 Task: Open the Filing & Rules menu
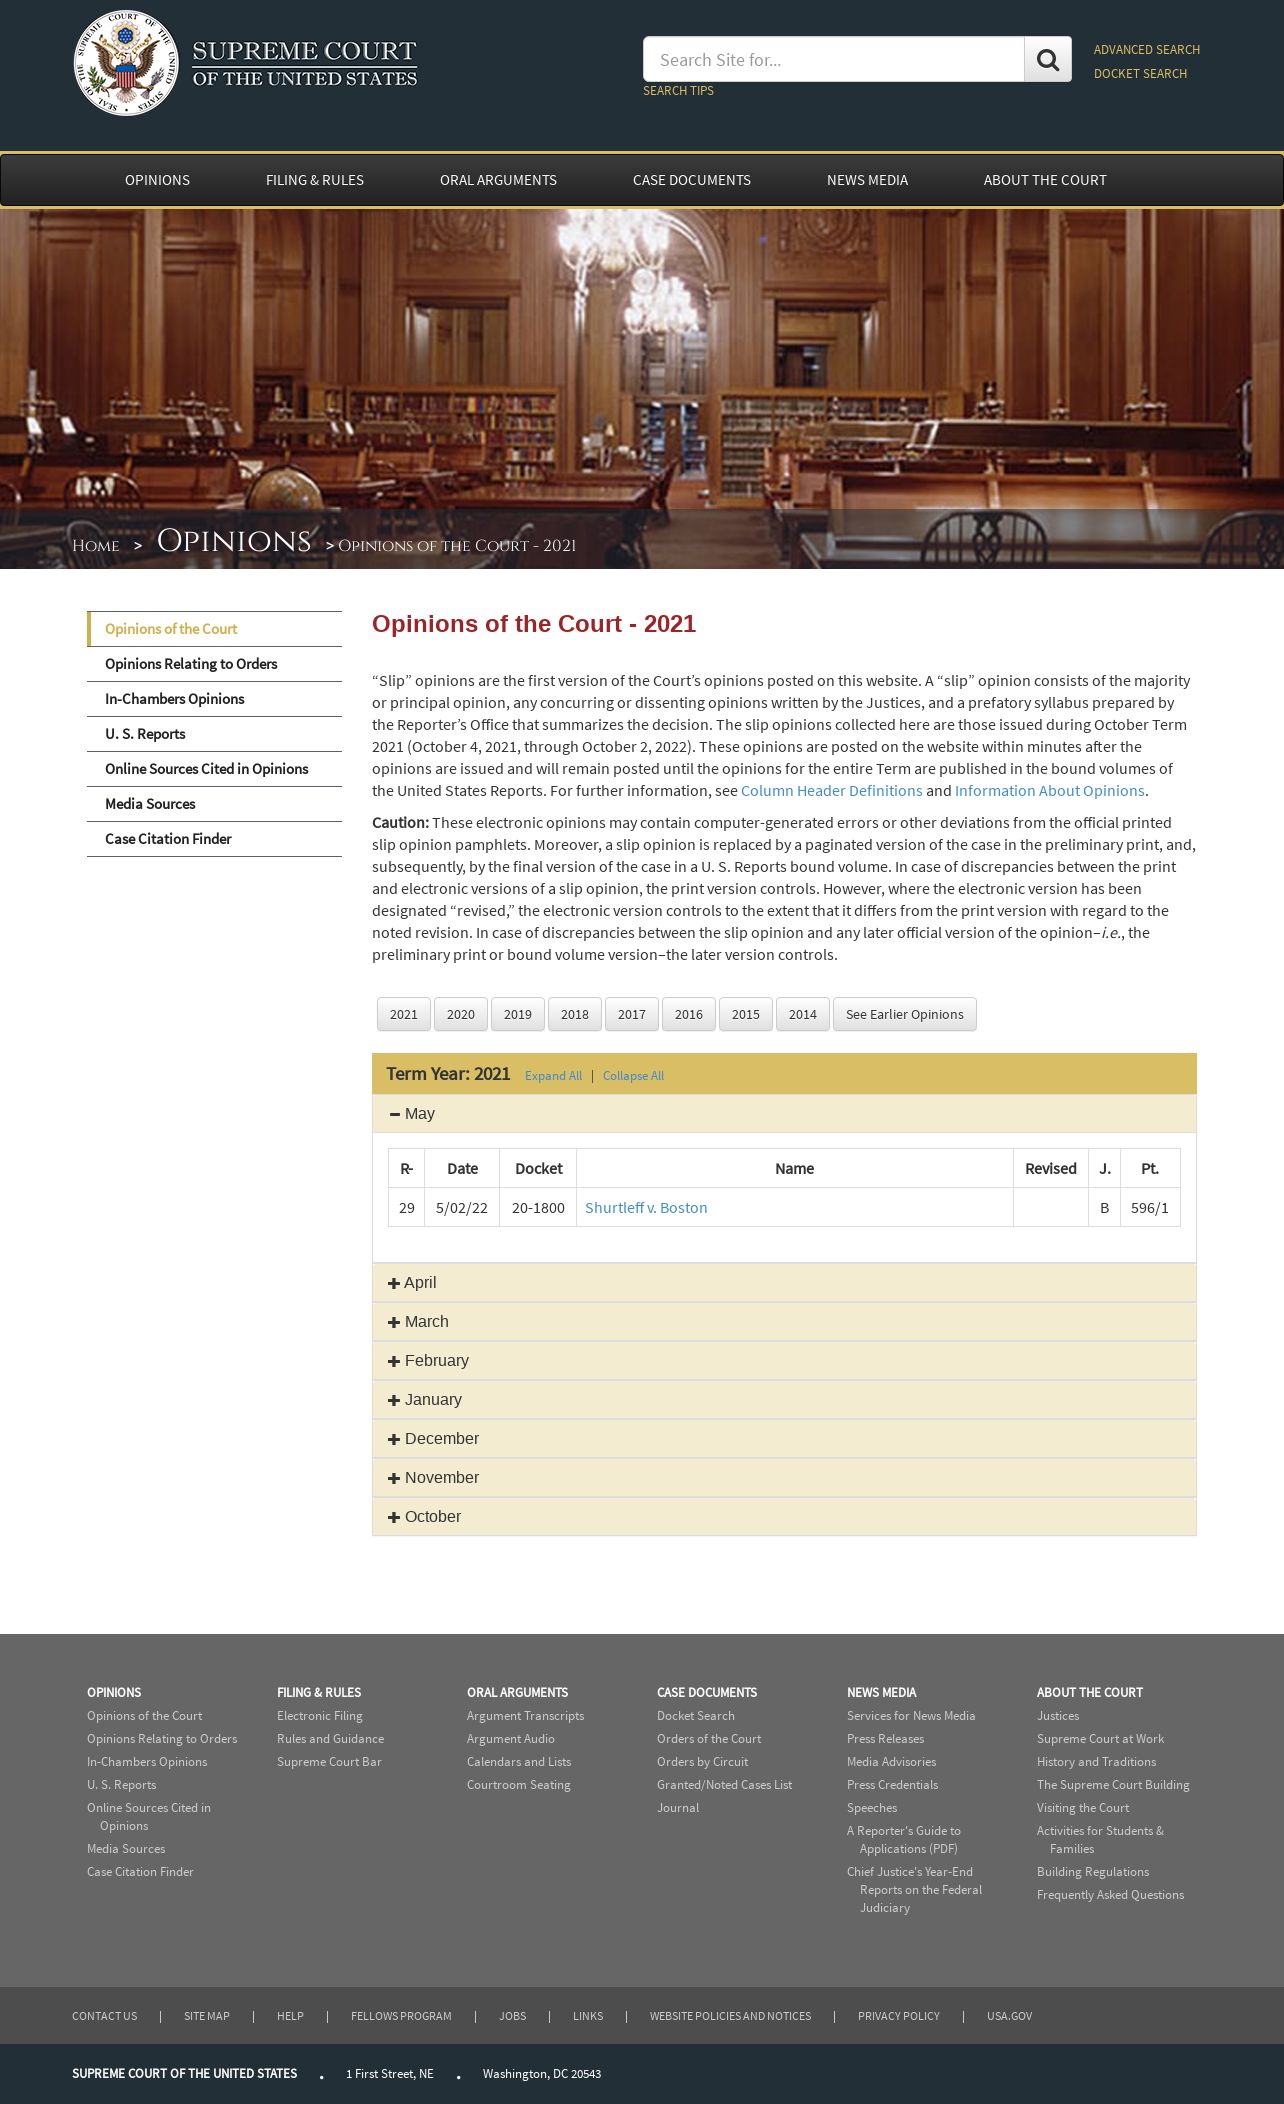pos(315,180)
